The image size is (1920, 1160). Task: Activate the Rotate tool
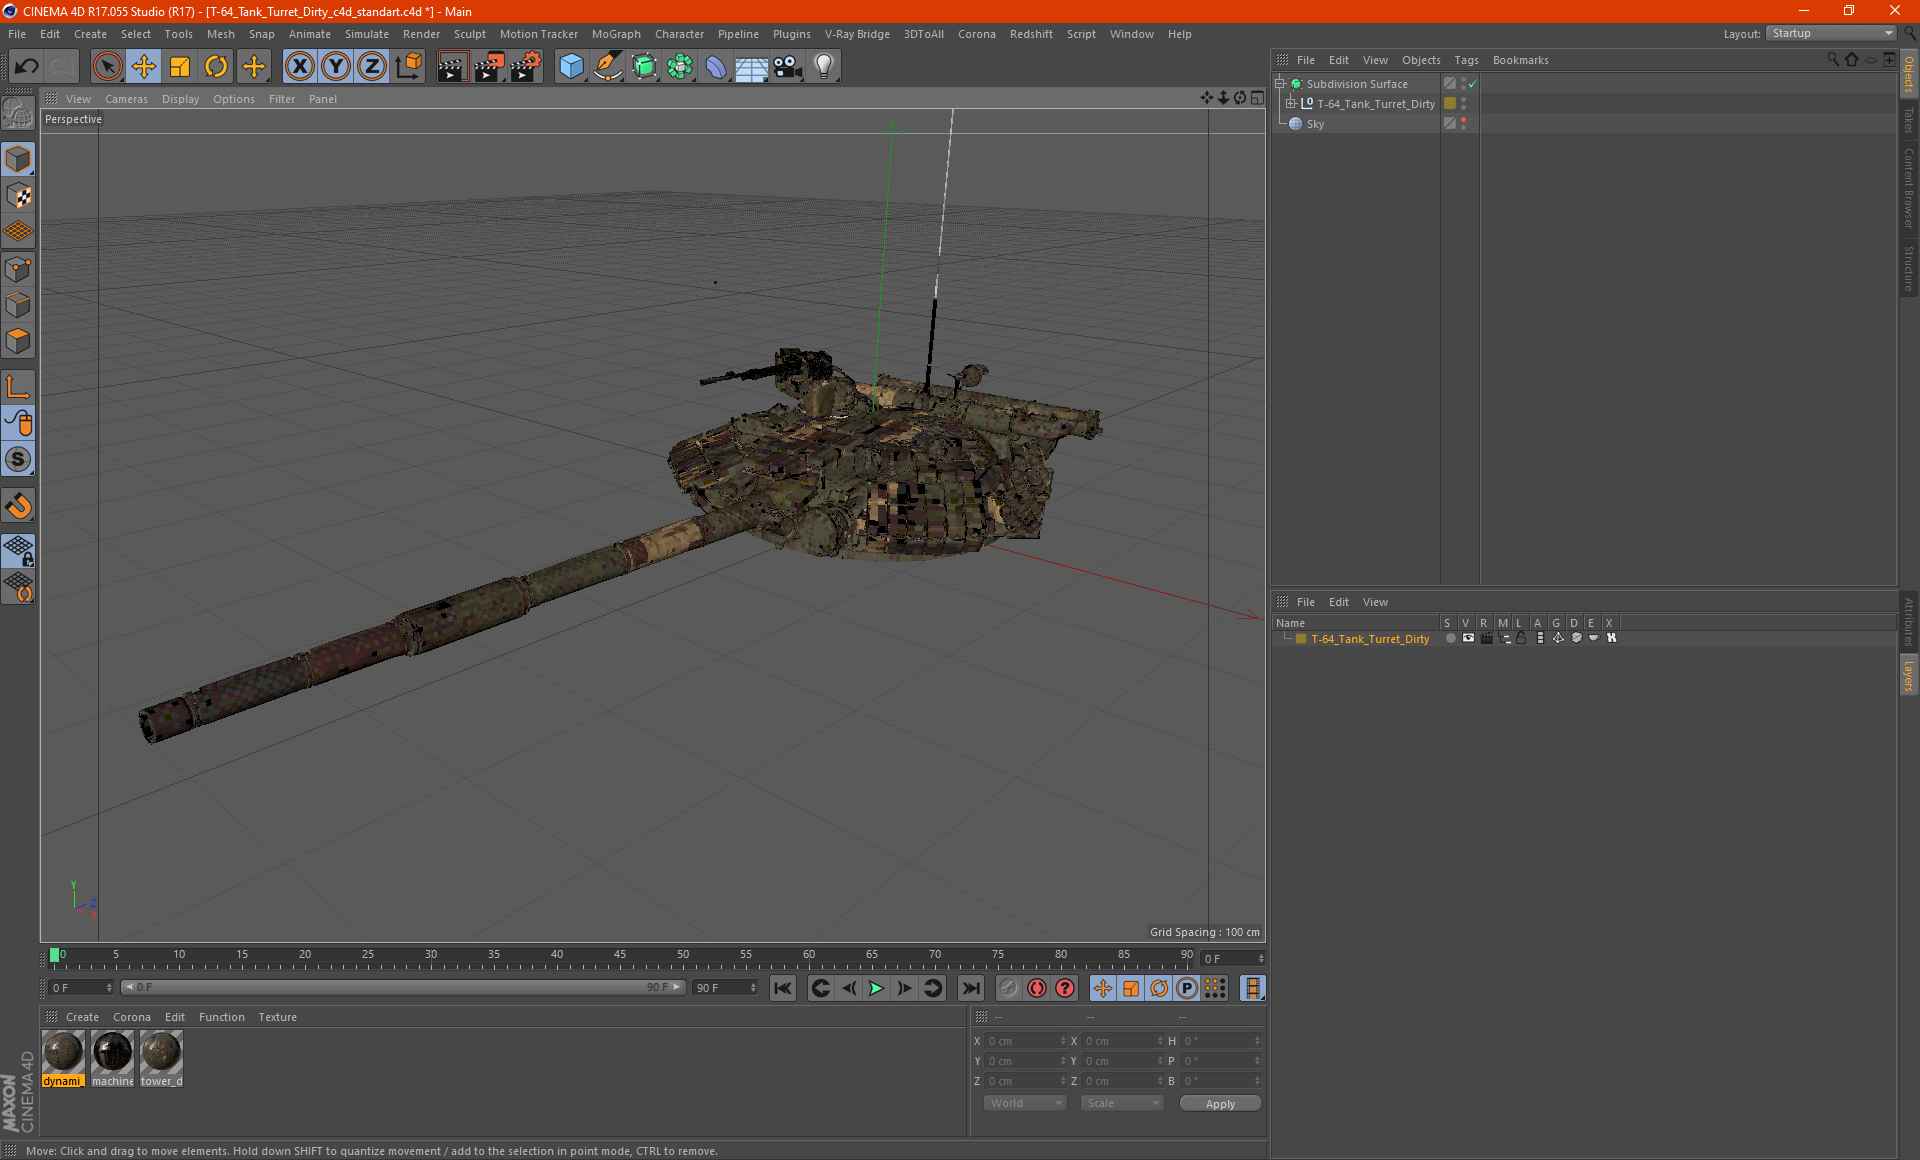216,67
